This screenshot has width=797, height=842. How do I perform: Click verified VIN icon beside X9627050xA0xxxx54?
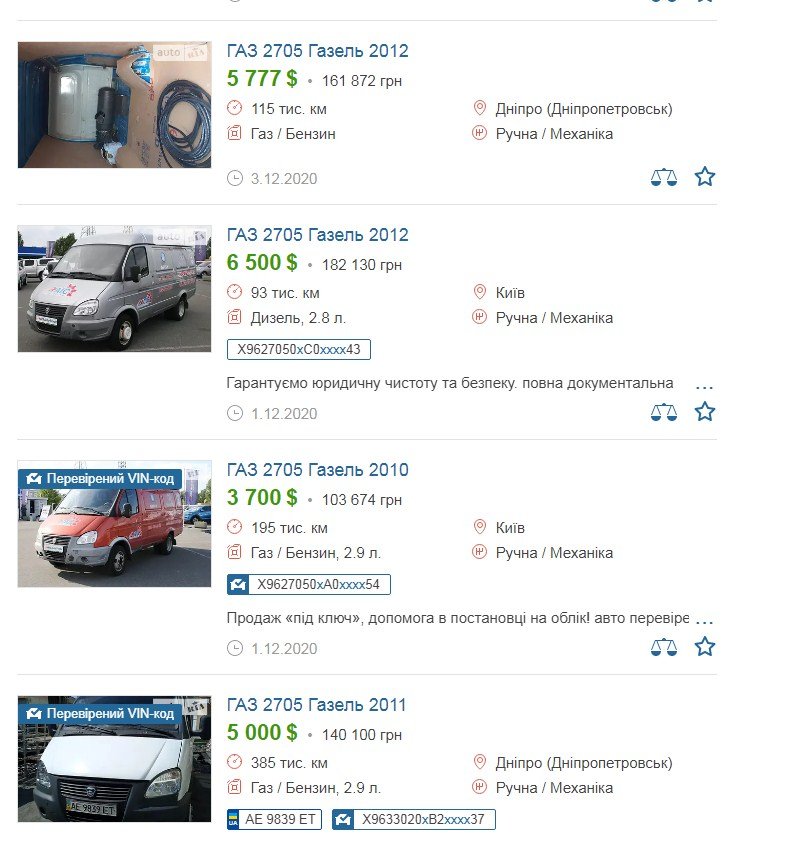pos(238,584)
